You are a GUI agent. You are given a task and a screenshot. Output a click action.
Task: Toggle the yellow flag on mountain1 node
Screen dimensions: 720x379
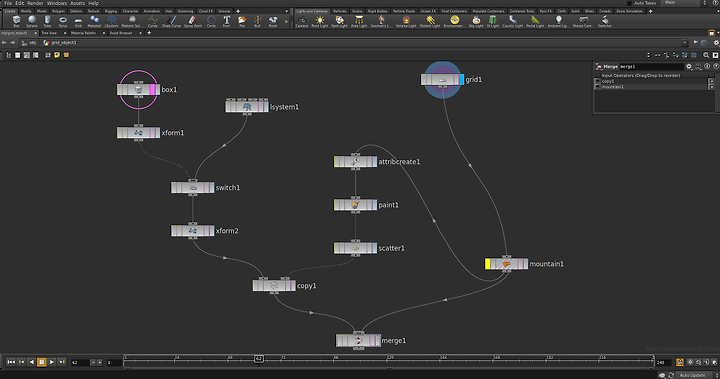488,264
